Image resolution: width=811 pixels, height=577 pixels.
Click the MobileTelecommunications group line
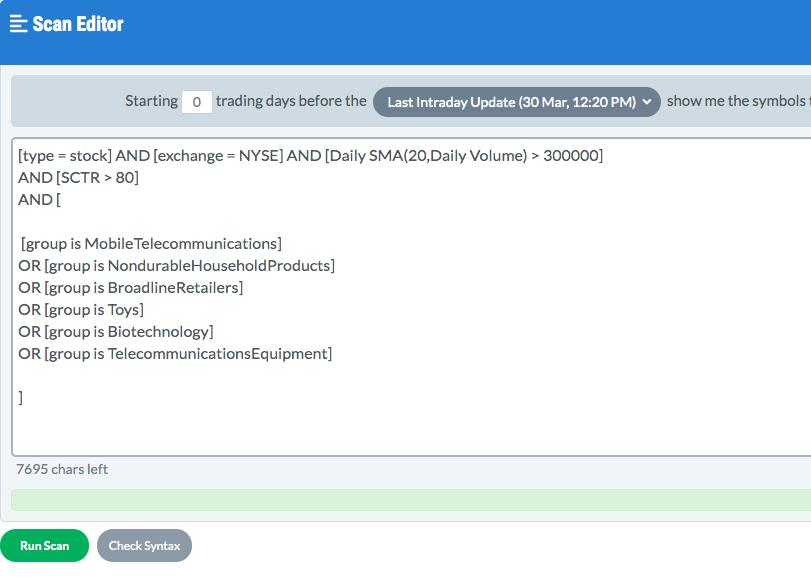(x=152, y=244)
